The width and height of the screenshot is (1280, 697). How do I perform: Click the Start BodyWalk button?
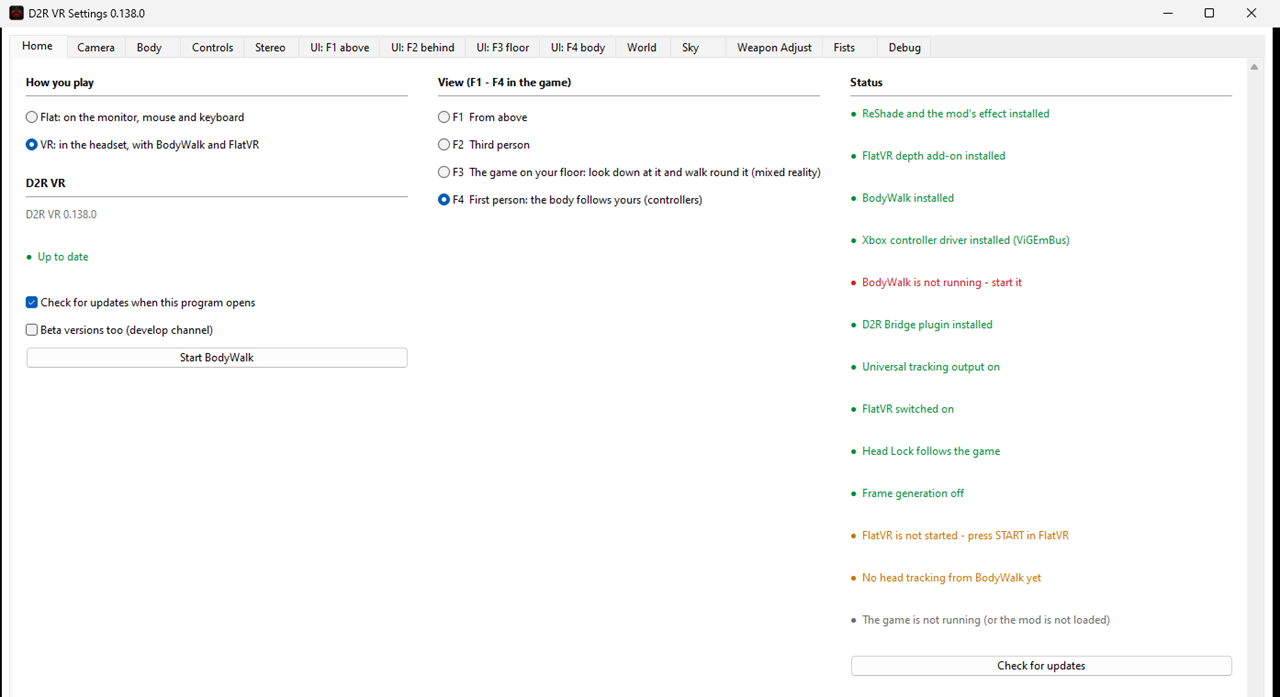click(x=217, y=357)
